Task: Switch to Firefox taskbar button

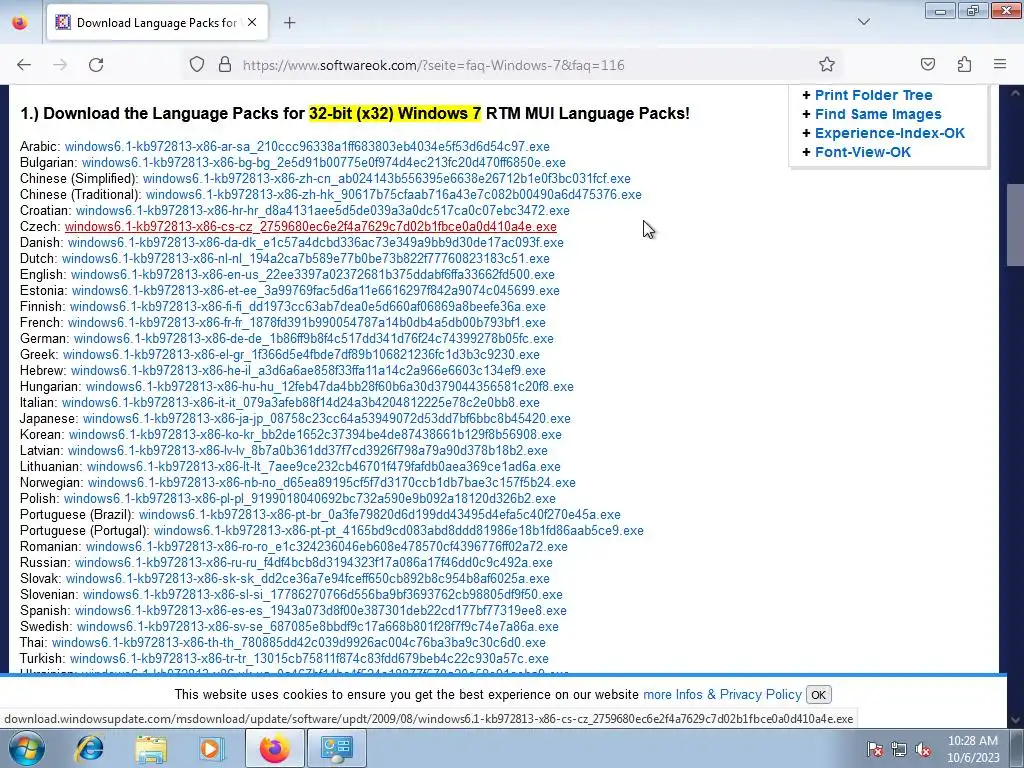Action: pos(275,748)
